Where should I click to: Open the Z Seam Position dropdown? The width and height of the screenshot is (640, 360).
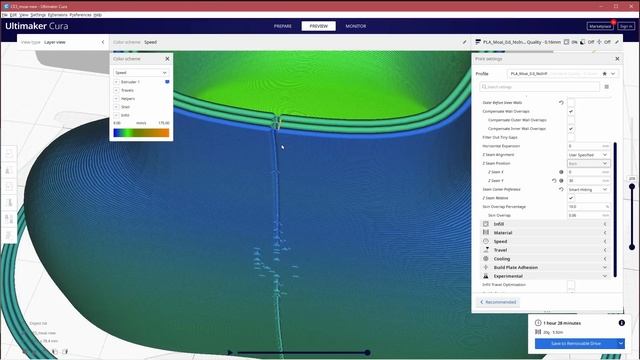589,163
